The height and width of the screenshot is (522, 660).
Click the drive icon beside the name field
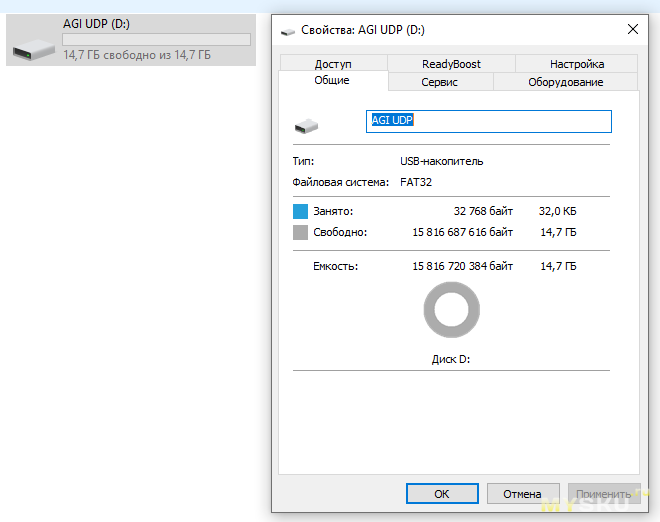305,126
